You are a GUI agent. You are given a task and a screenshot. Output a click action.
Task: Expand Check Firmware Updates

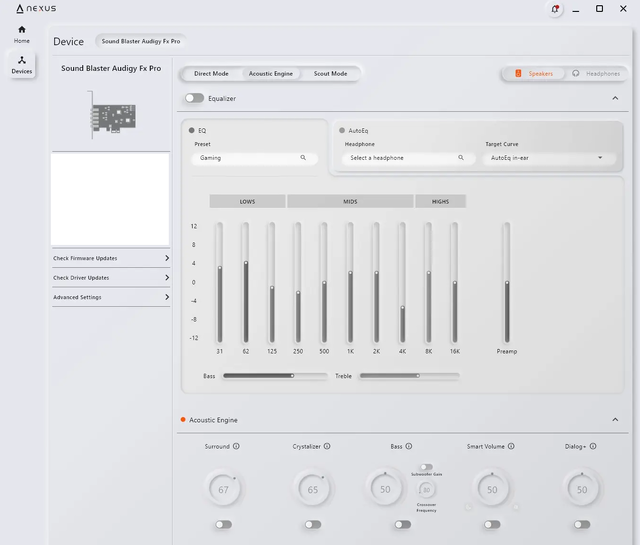click(111, 258)
